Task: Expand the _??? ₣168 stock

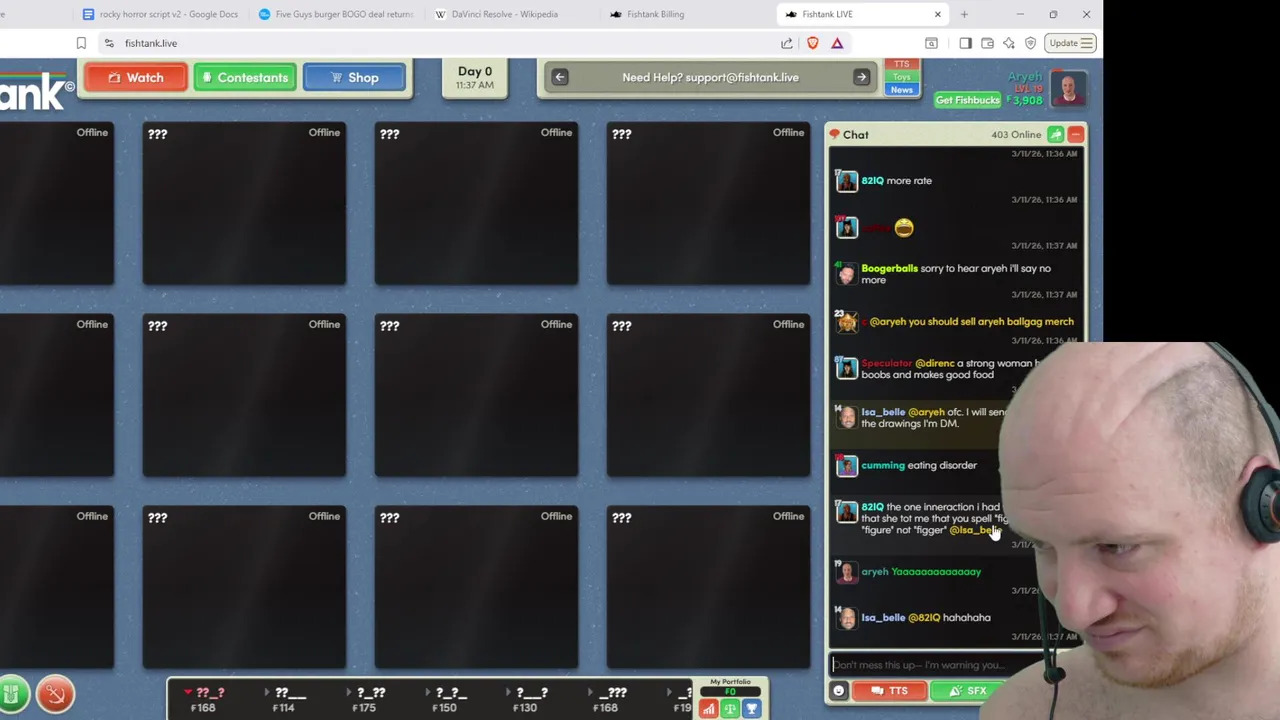Action: pyautogui.click(x=607, y=700)
